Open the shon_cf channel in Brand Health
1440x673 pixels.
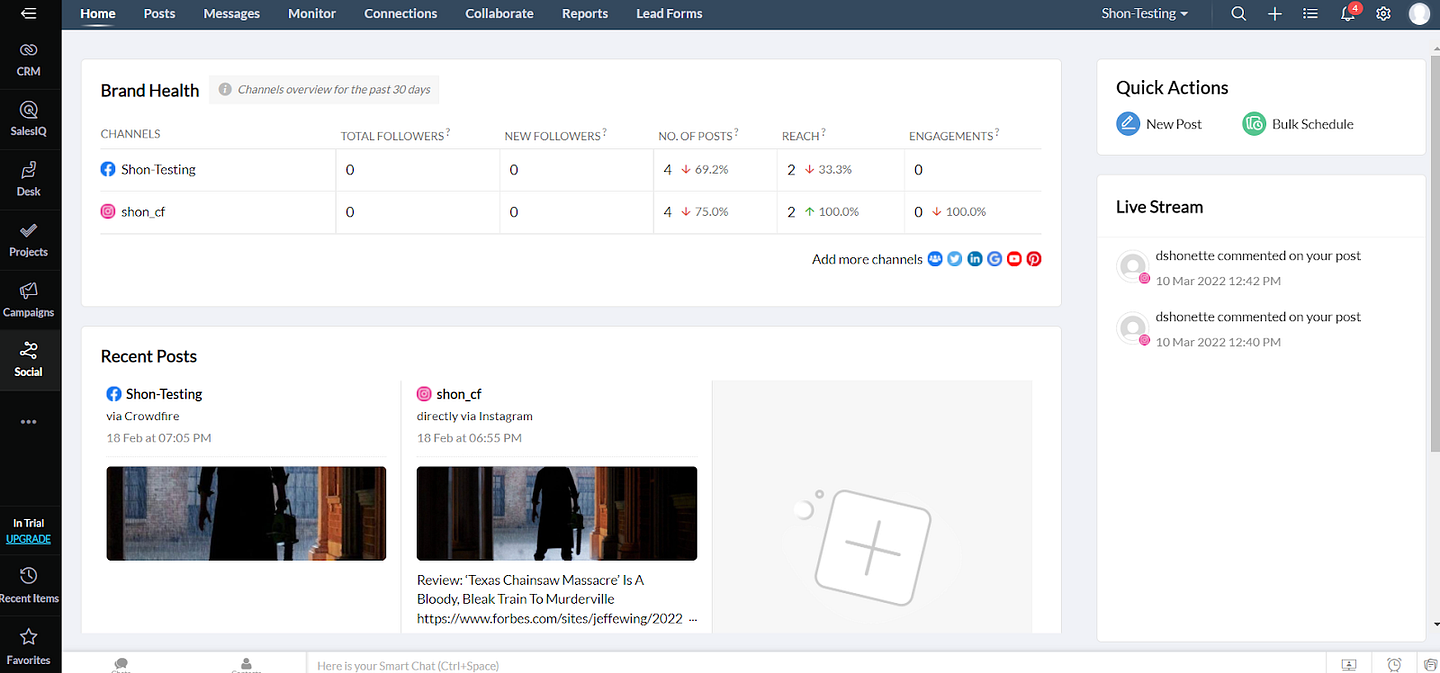pos(143,212)
